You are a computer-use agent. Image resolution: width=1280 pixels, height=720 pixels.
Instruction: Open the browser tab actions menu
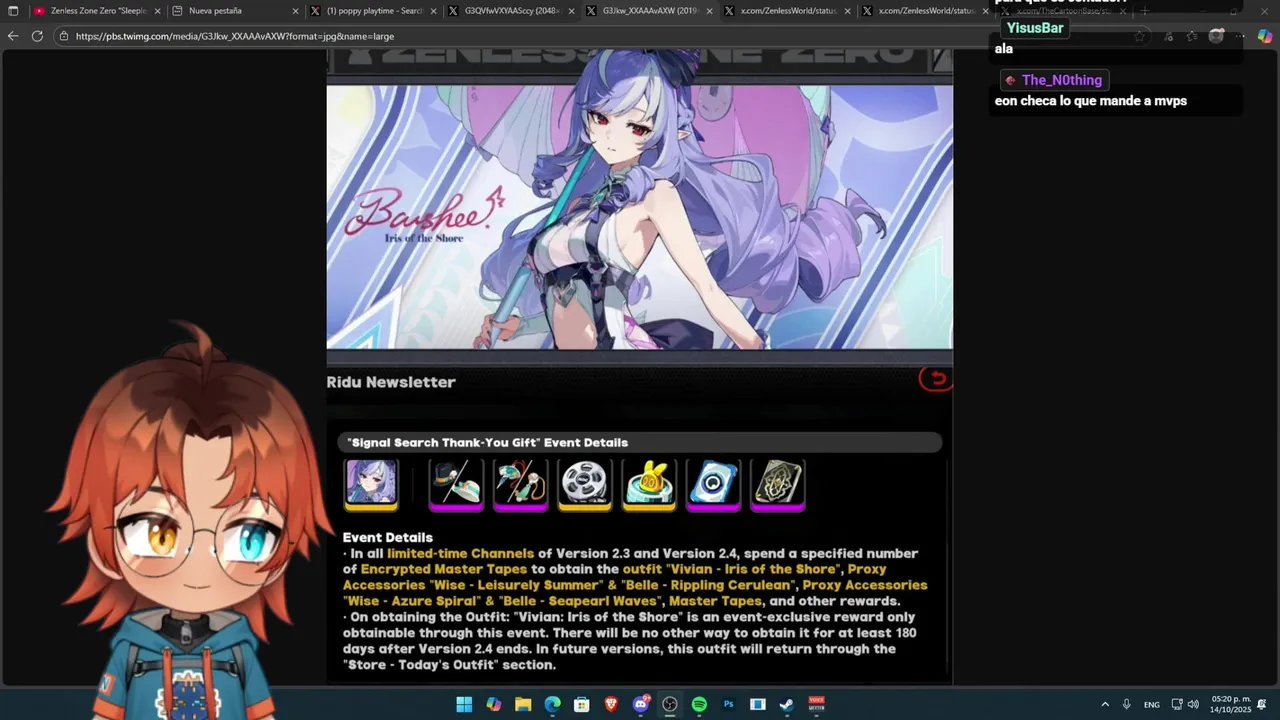coord(13,11)
